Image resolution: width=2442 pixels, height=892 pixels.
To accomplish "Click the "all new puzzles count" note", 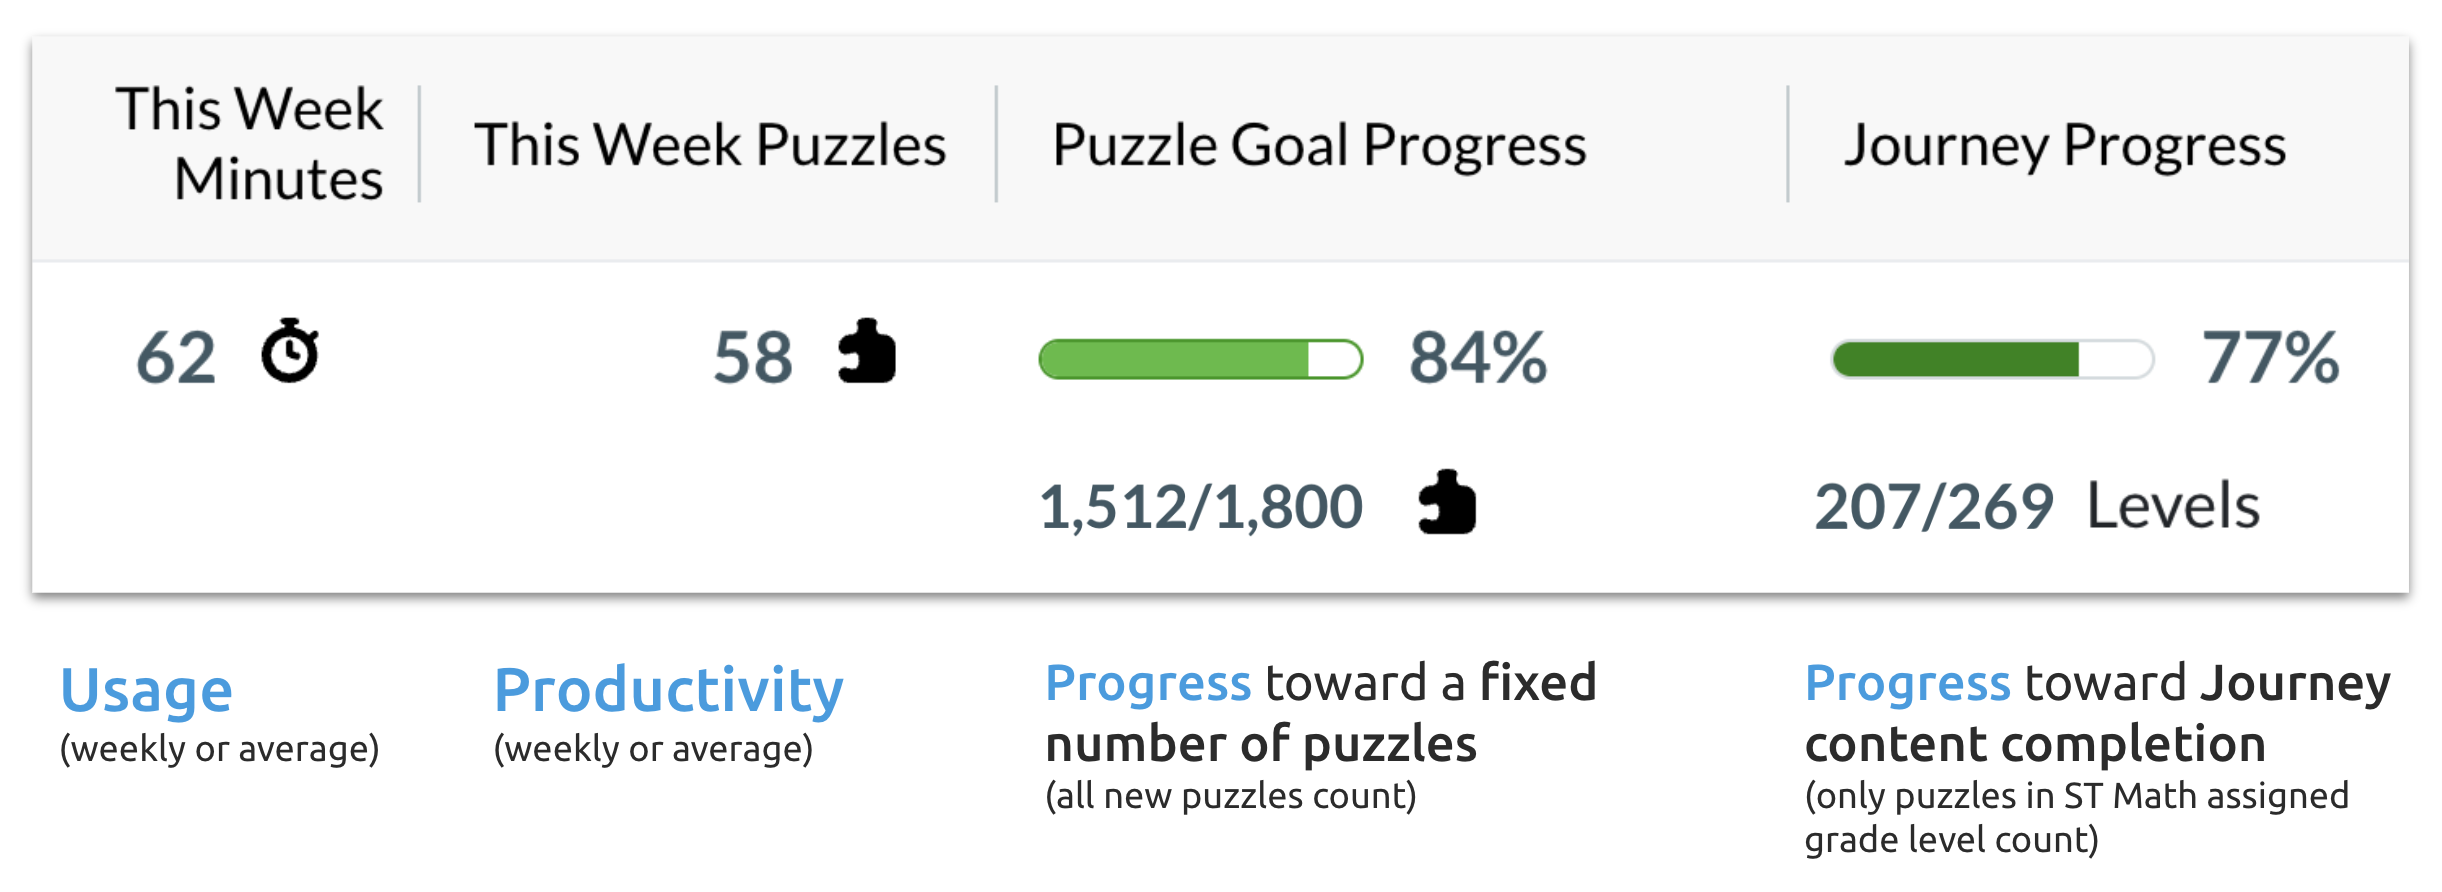I will pyautogui.click(x=1231, y=796).
